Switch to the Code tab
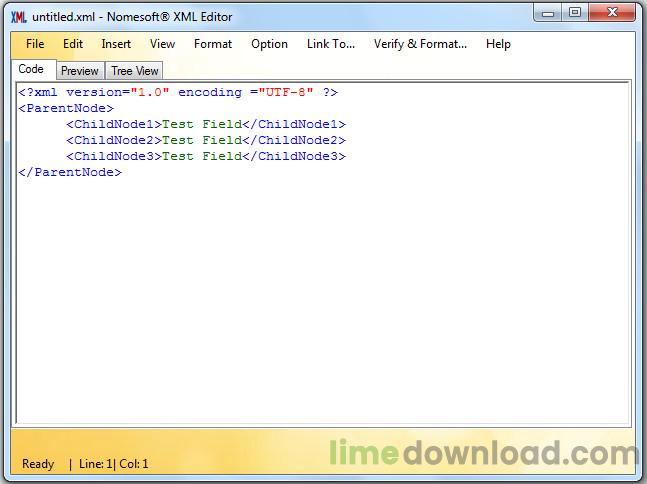The image size is (647, 484). tap(31, 70)
